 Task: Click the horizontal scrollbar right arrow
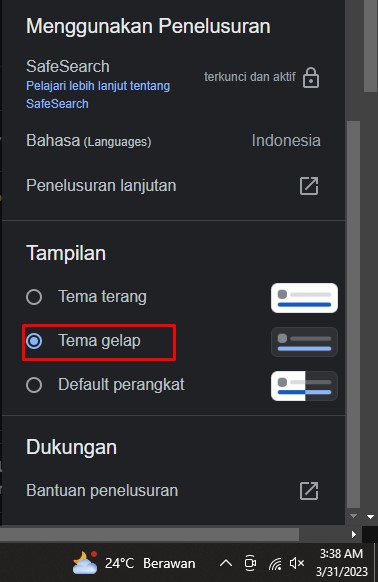(x=353, y=534)
